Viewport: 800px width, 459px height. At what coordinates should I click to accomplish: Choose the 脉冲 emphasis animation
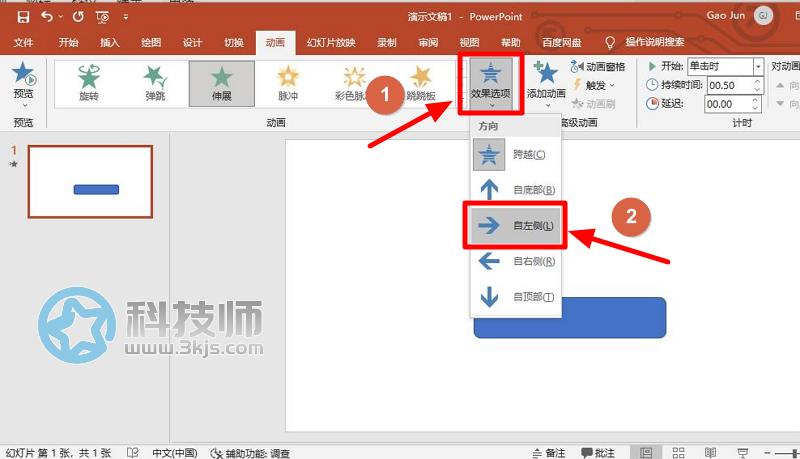tap(288, 83)
